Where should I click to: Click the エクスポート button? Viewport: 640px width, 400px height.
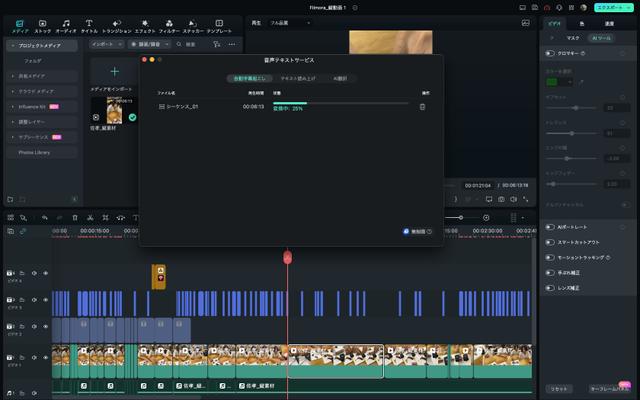(610, 7)
